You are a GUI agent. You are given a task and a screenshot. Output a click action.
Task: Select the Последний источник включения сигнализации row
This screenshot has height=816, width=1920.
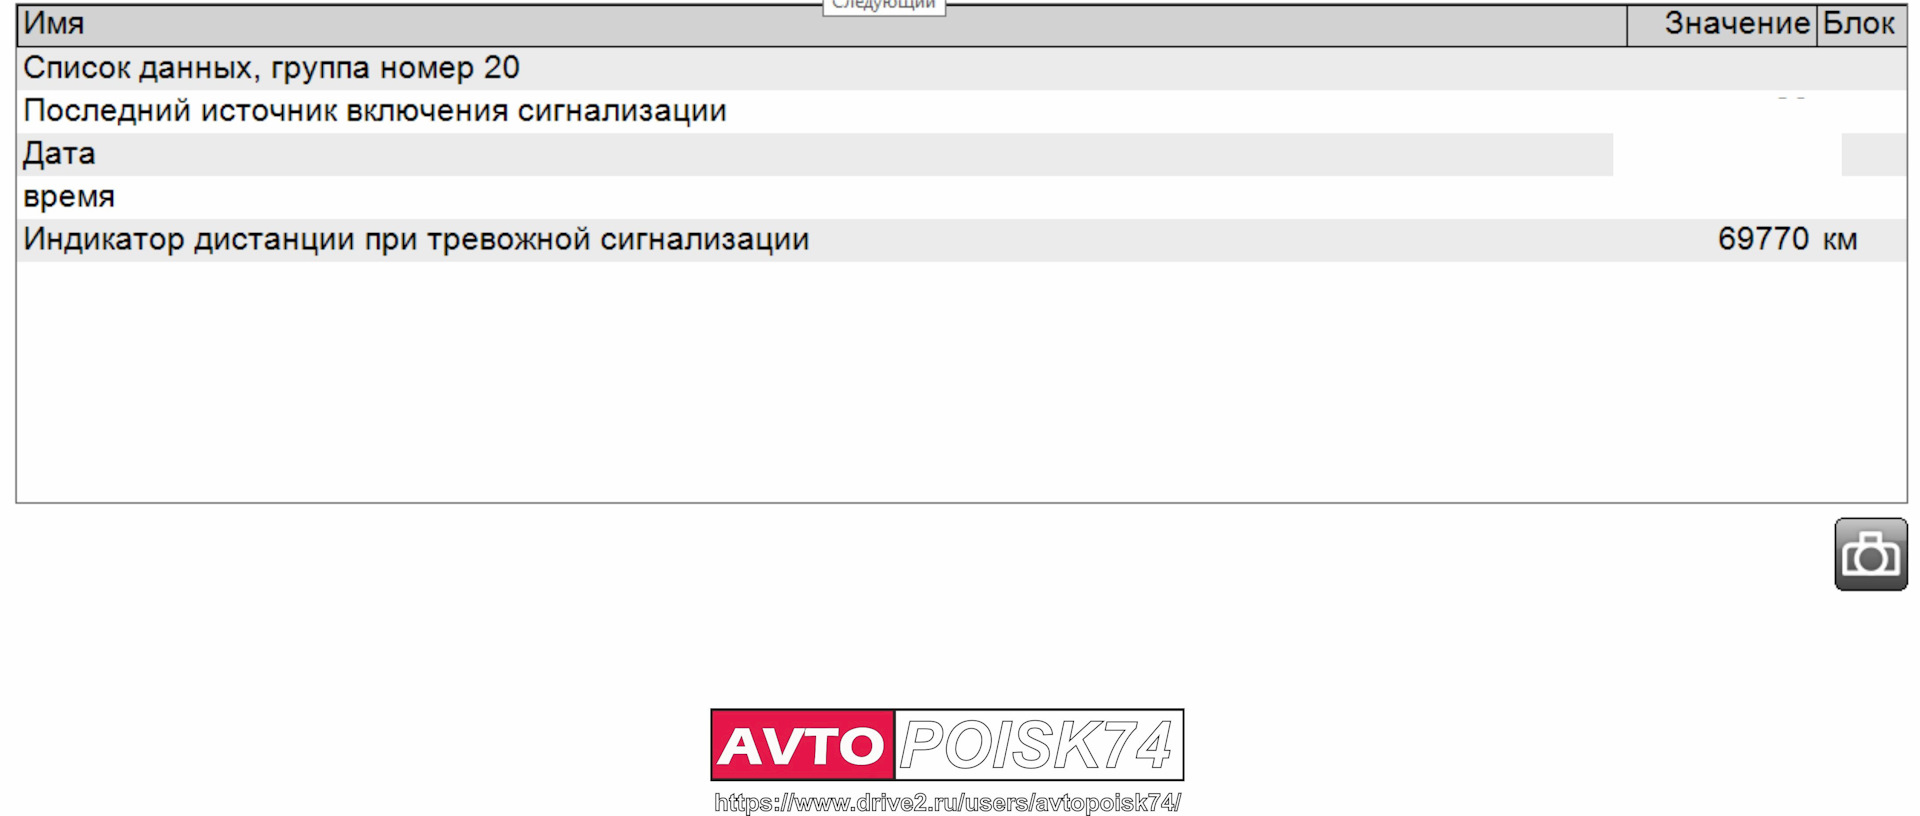pos(962,111)
